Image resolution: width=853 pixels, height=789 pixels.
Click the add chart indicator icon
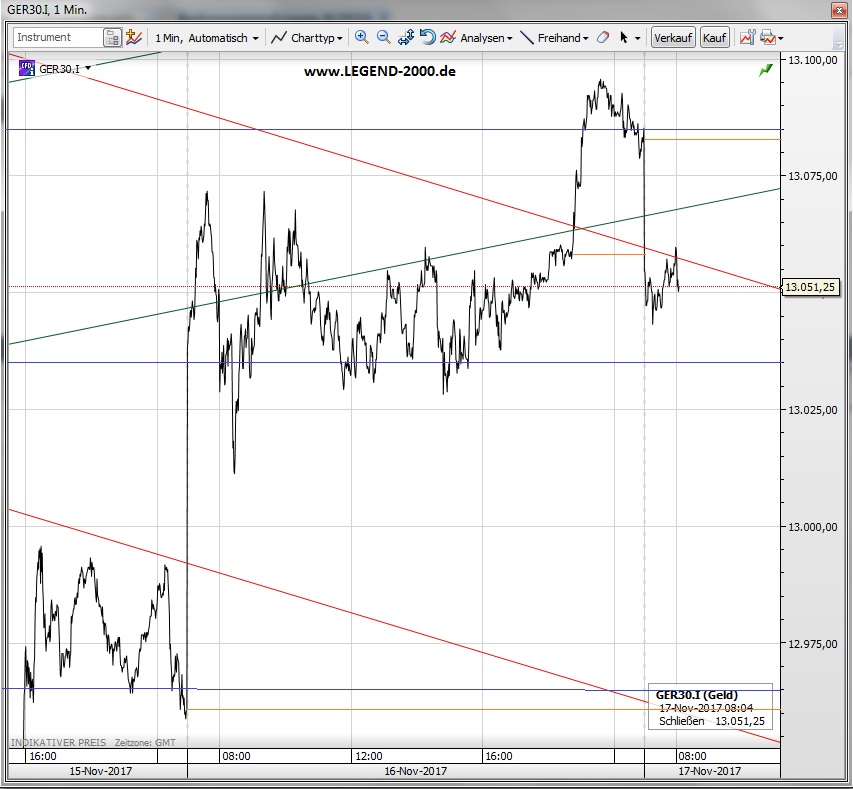[134, 37]
